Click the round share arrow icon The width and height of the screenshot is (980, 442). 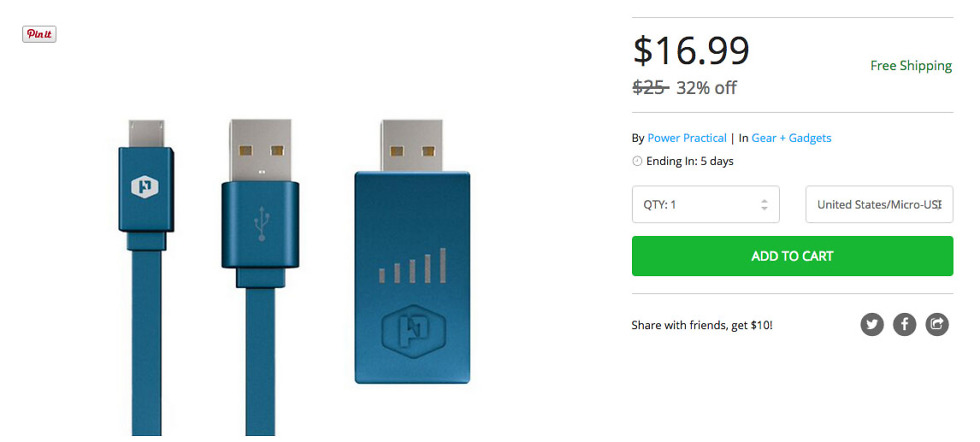tap(937, 324)
